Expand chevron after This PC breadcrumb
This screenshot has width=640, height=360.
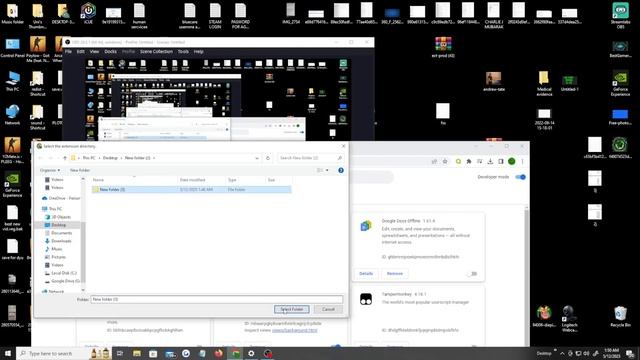tap(99, 158)
